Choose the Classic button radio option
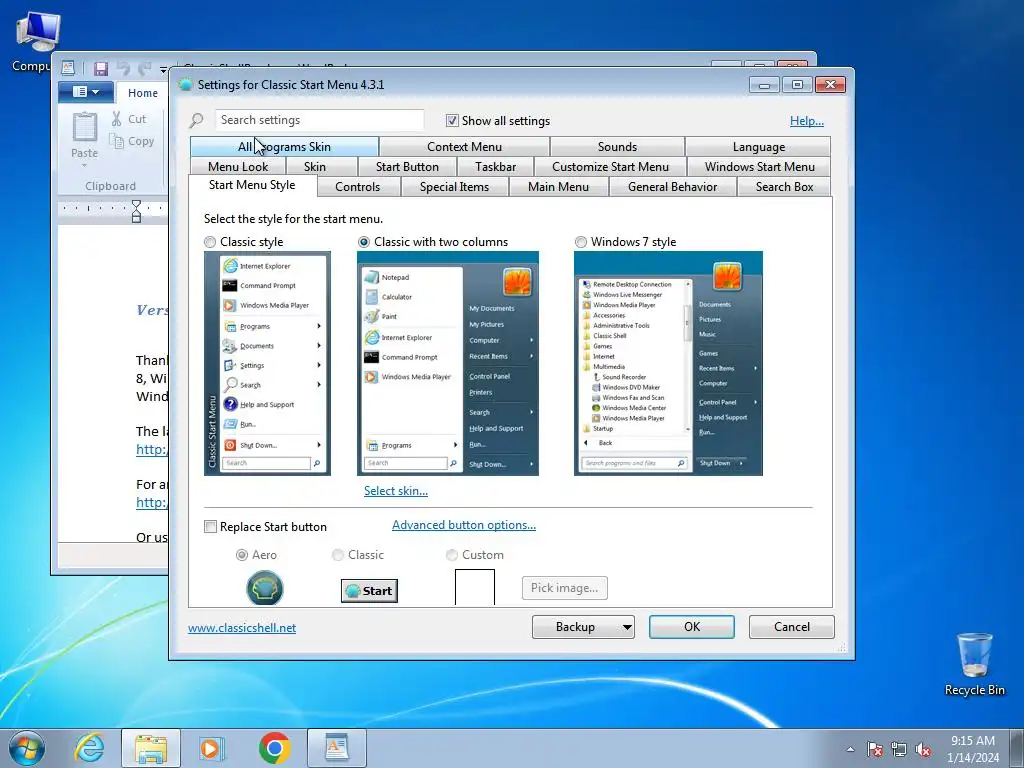 coord(338,555)
